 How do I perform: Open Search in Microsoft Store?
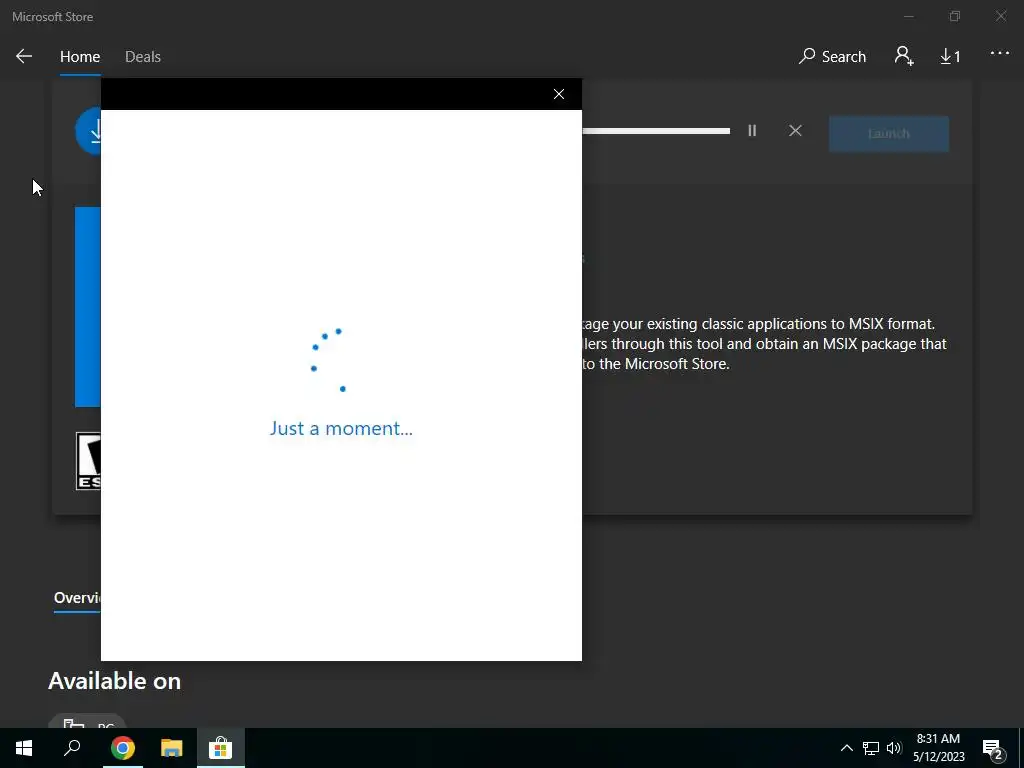click(833, 57)
